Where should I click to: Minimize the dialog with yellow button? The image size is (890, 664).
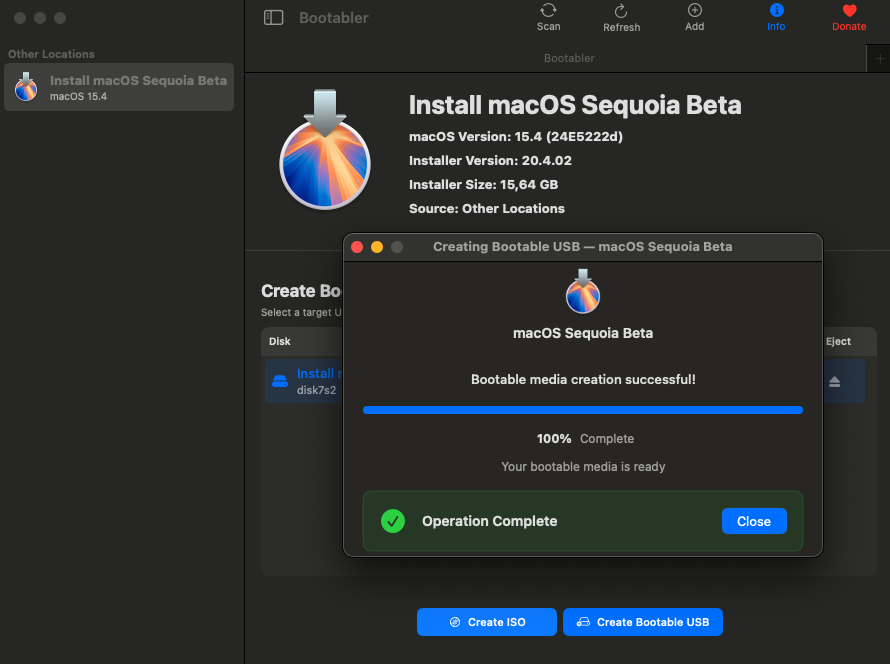[377, 247]
